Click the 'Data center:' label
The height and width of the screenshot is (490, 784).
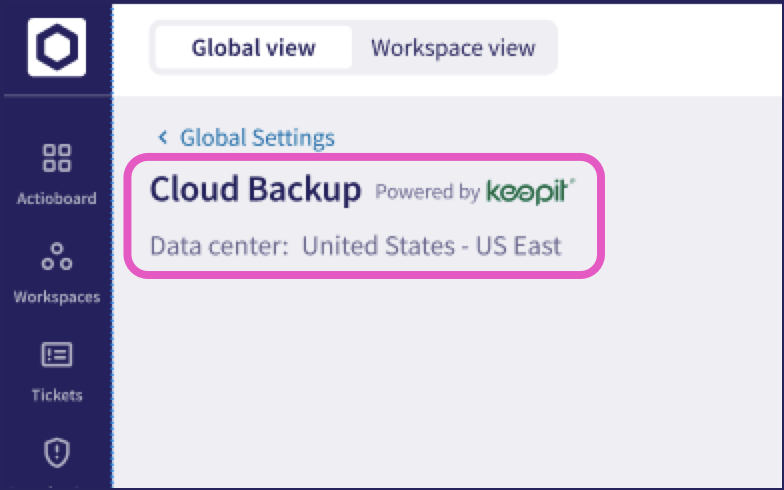click(x=220, y=246)
